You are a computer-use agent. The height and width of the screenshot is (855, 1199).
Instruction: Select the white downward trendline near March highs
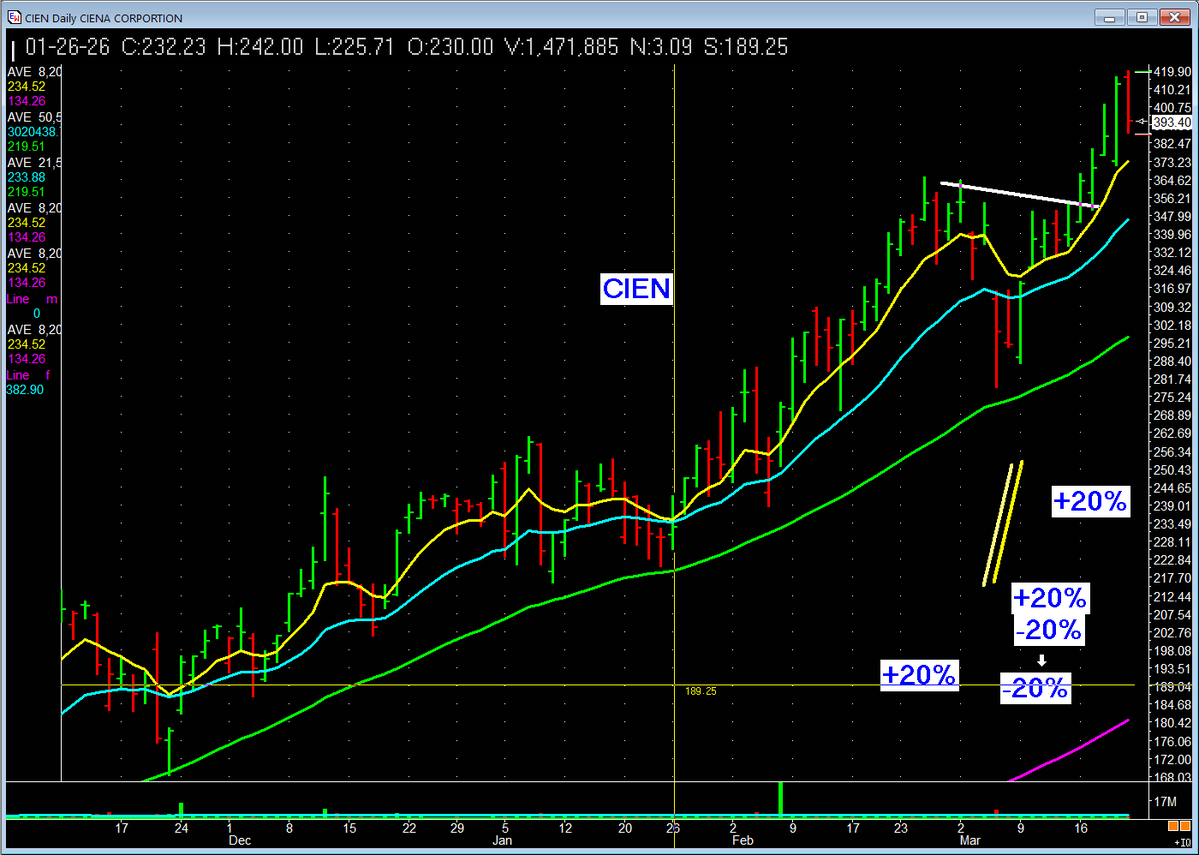[1020, 194]
